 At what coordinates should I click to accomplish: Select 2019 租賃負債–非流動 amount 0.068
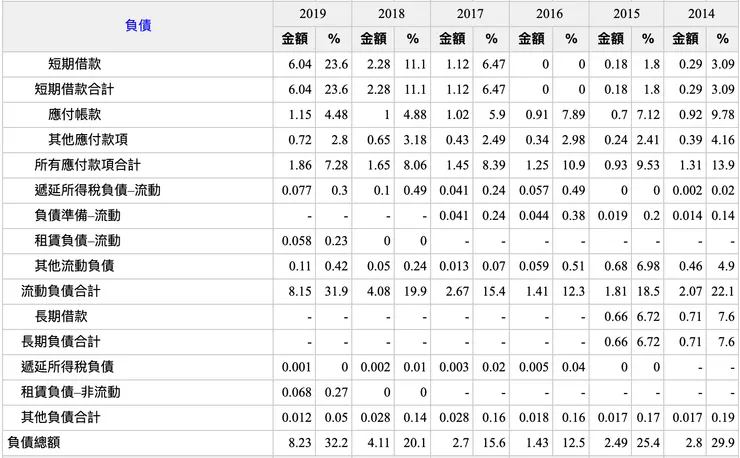coord(297,392)
